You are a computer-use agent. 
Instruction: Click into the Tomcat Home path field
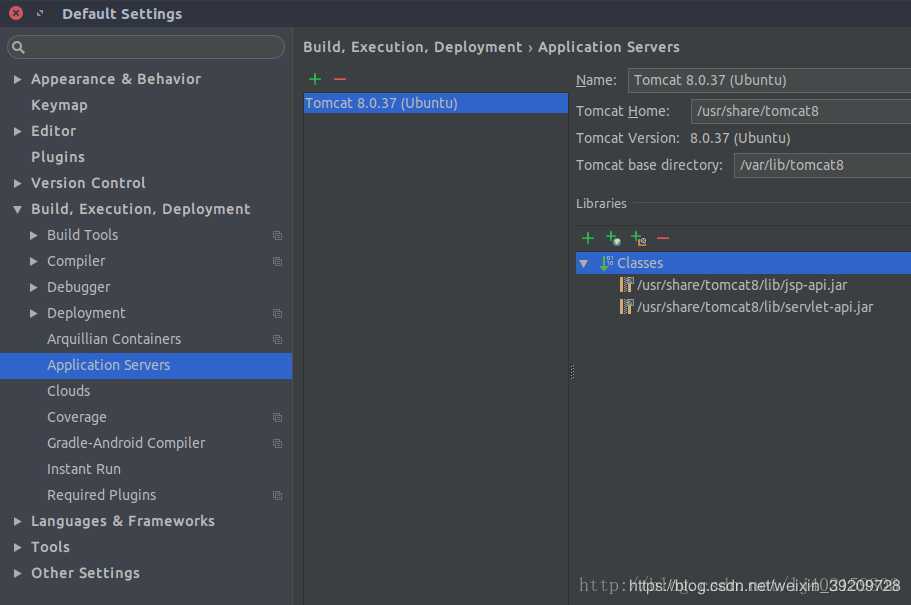click(801, 111)
